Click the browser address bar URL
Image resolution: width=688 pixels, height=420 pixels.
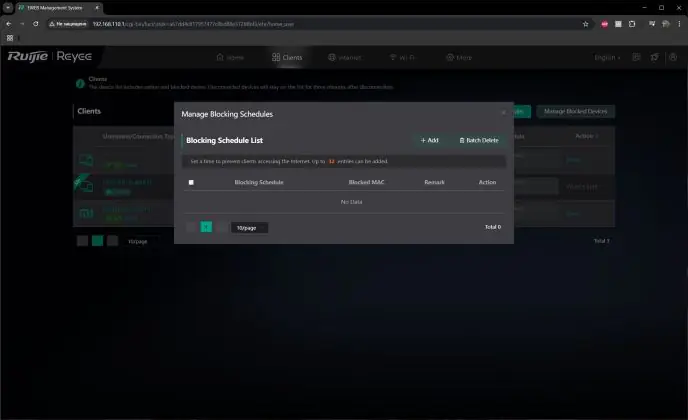(x=193, y=24)
